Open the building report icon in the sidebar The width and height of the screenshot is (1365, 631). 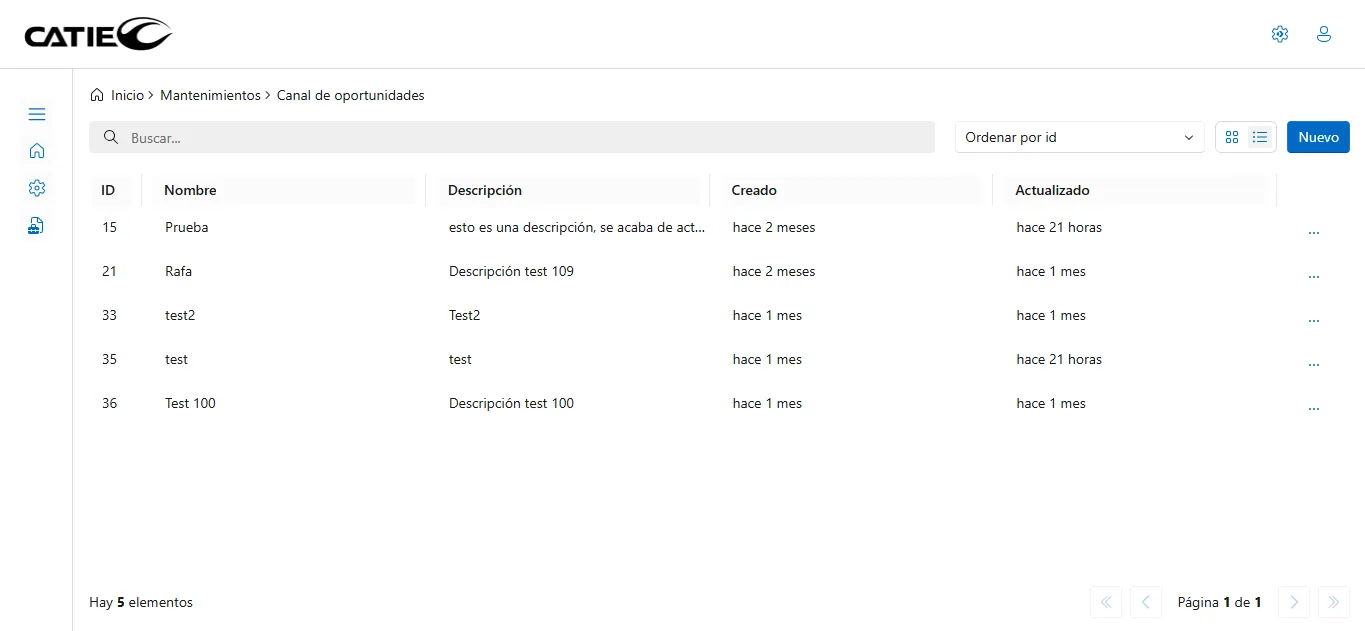pos(37,226)
